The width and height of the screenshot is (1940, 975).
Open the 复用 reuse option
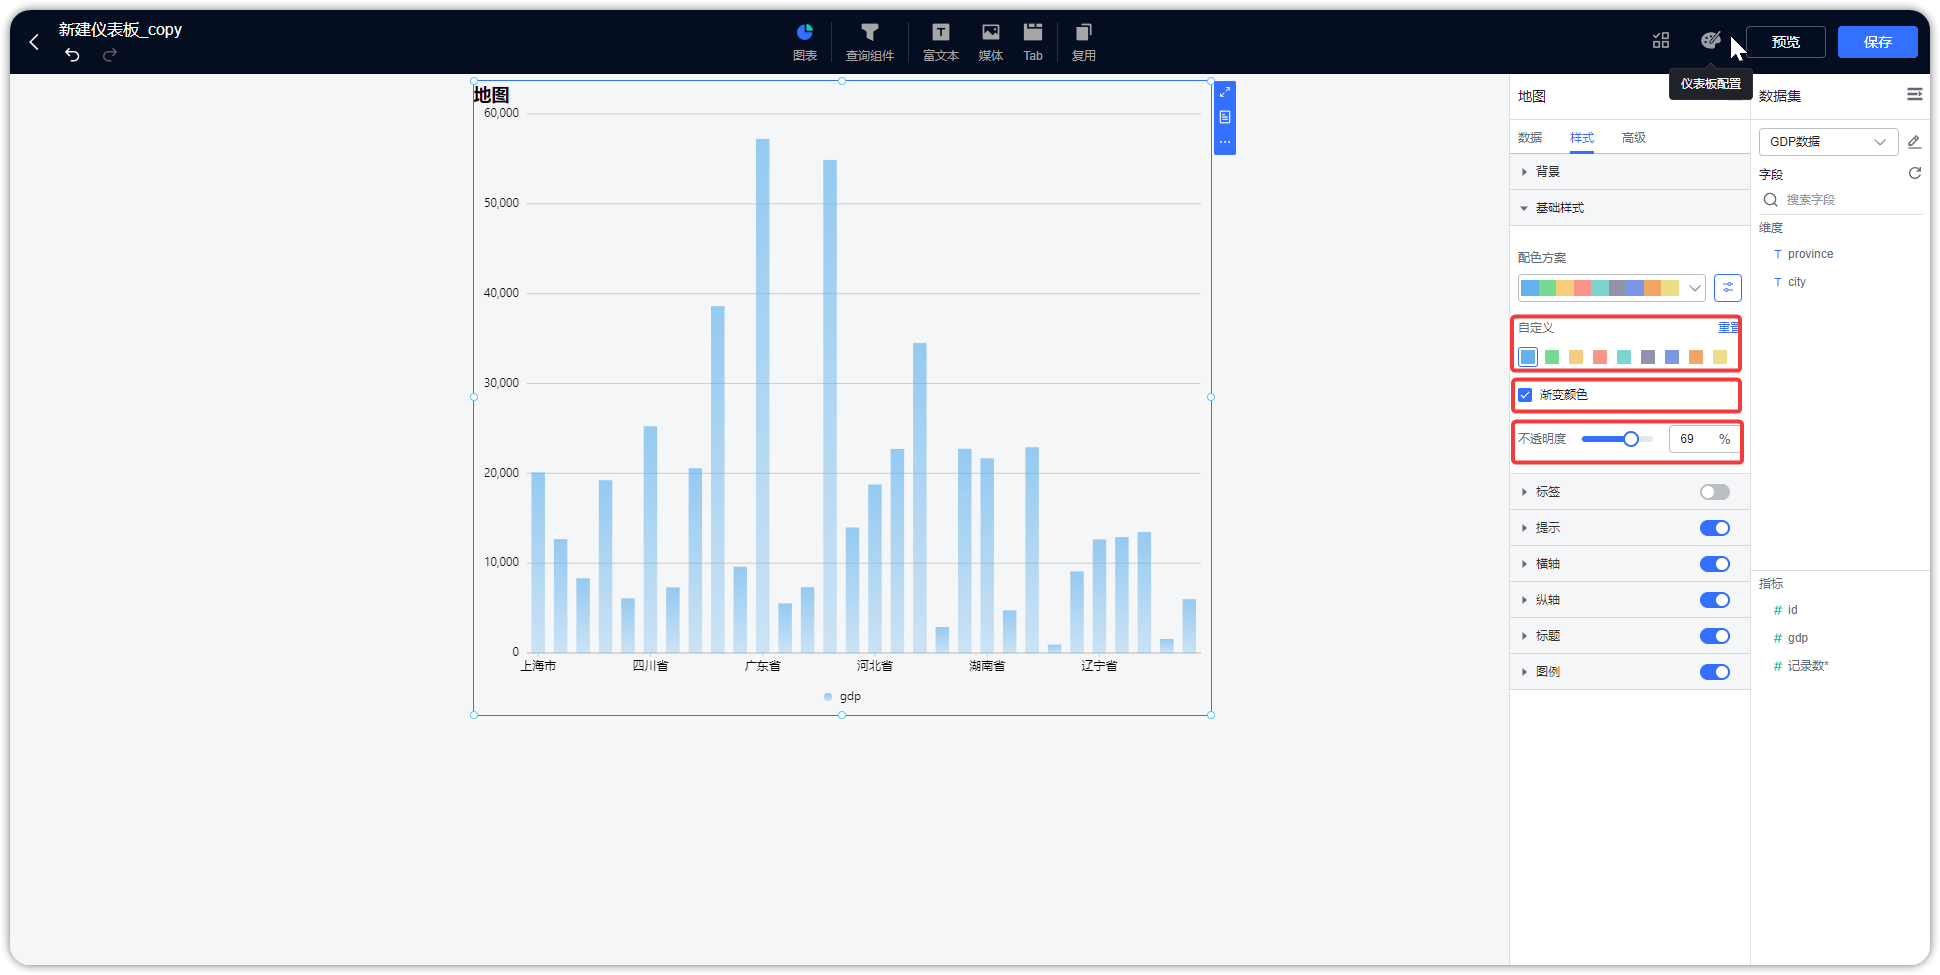pyautogui.click(x=1084, y=42)
